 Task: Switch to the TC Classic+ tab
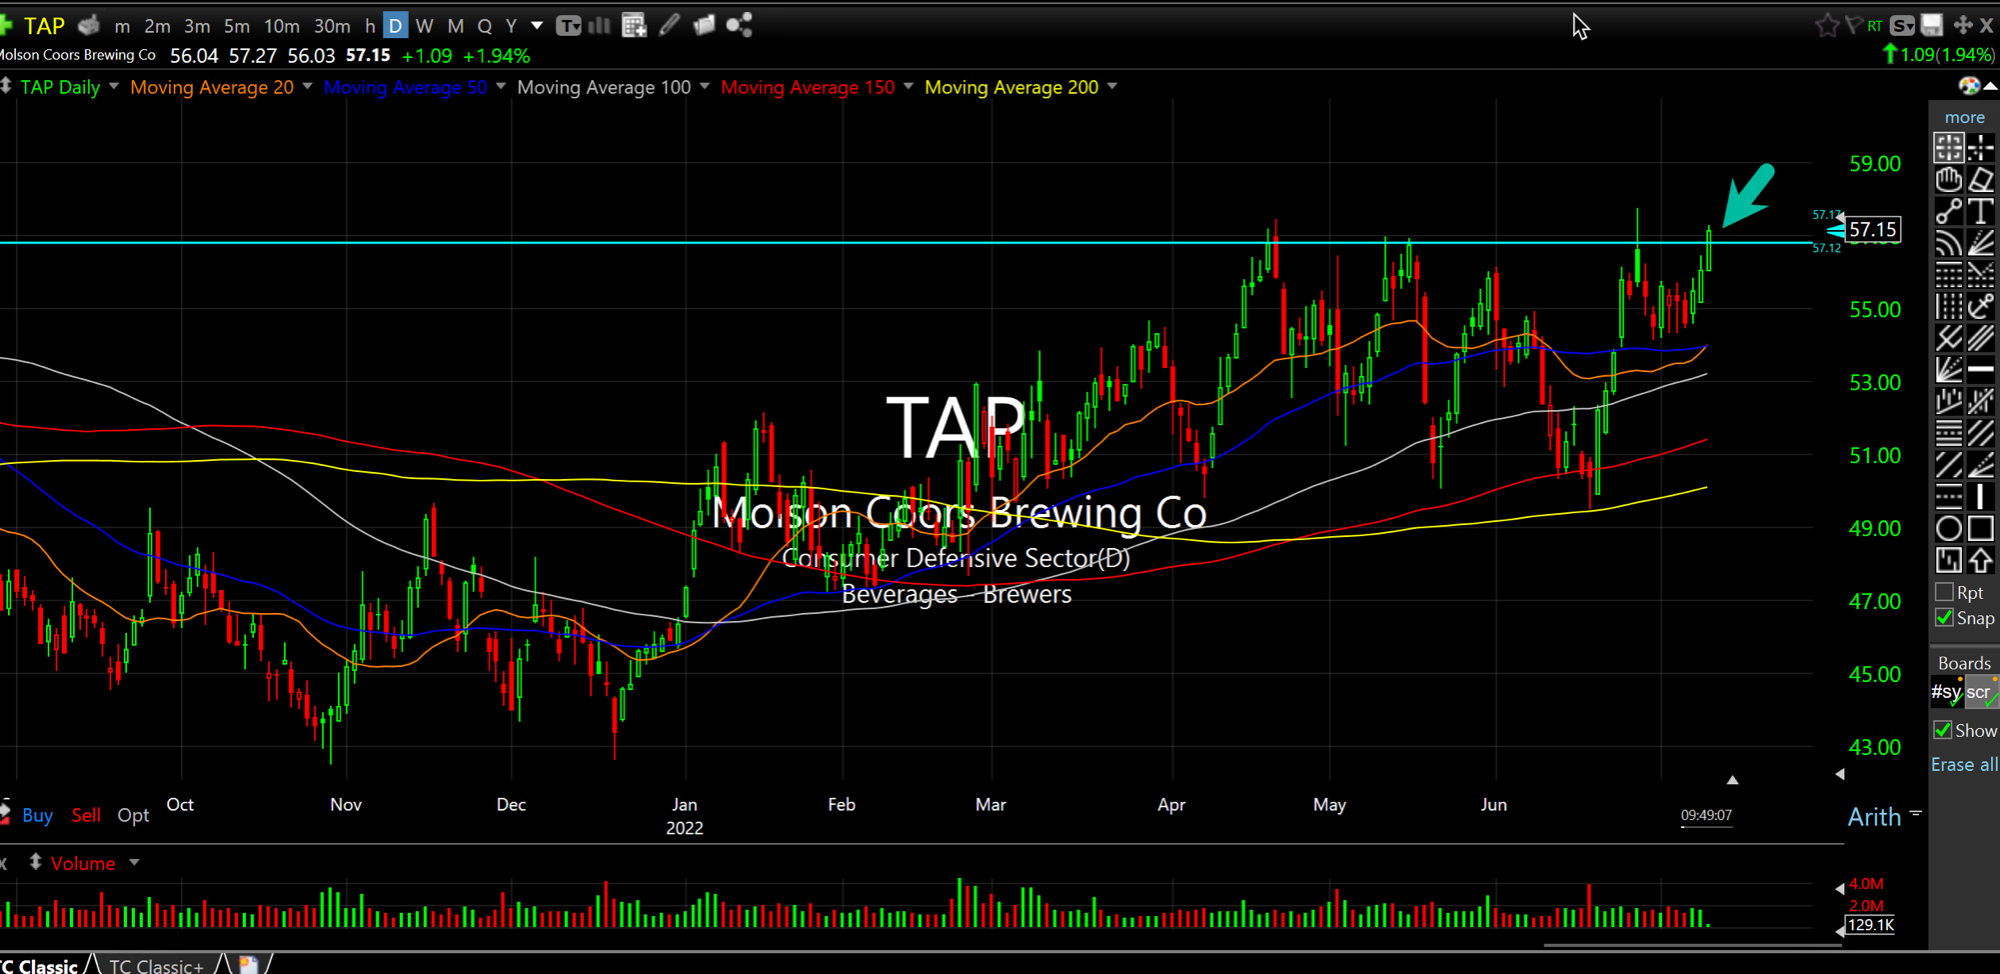(156, 965)
